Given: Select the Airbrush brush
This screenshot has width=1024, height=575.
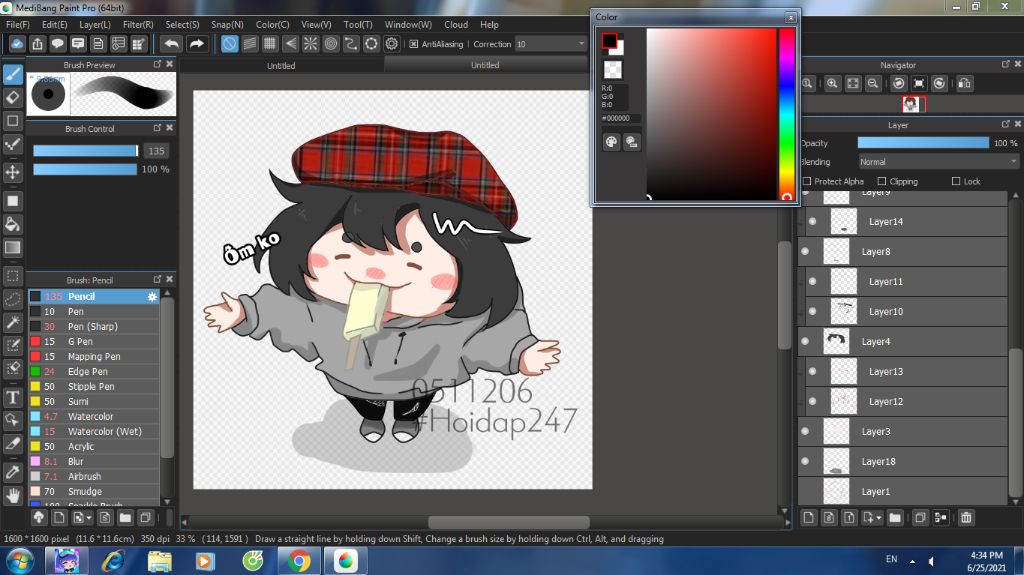Looking at the screenshot, I should point(94,476).
